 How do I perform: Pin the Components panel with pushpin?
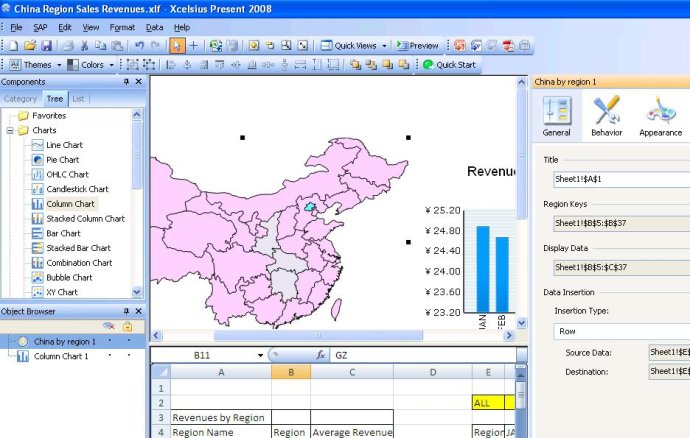click(x=126, y=82)
